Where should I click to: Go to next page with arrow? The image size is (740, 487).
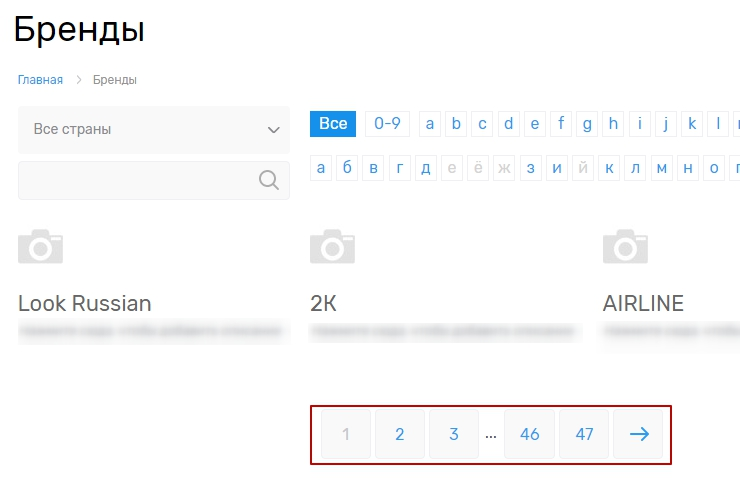tap(638, 434)
